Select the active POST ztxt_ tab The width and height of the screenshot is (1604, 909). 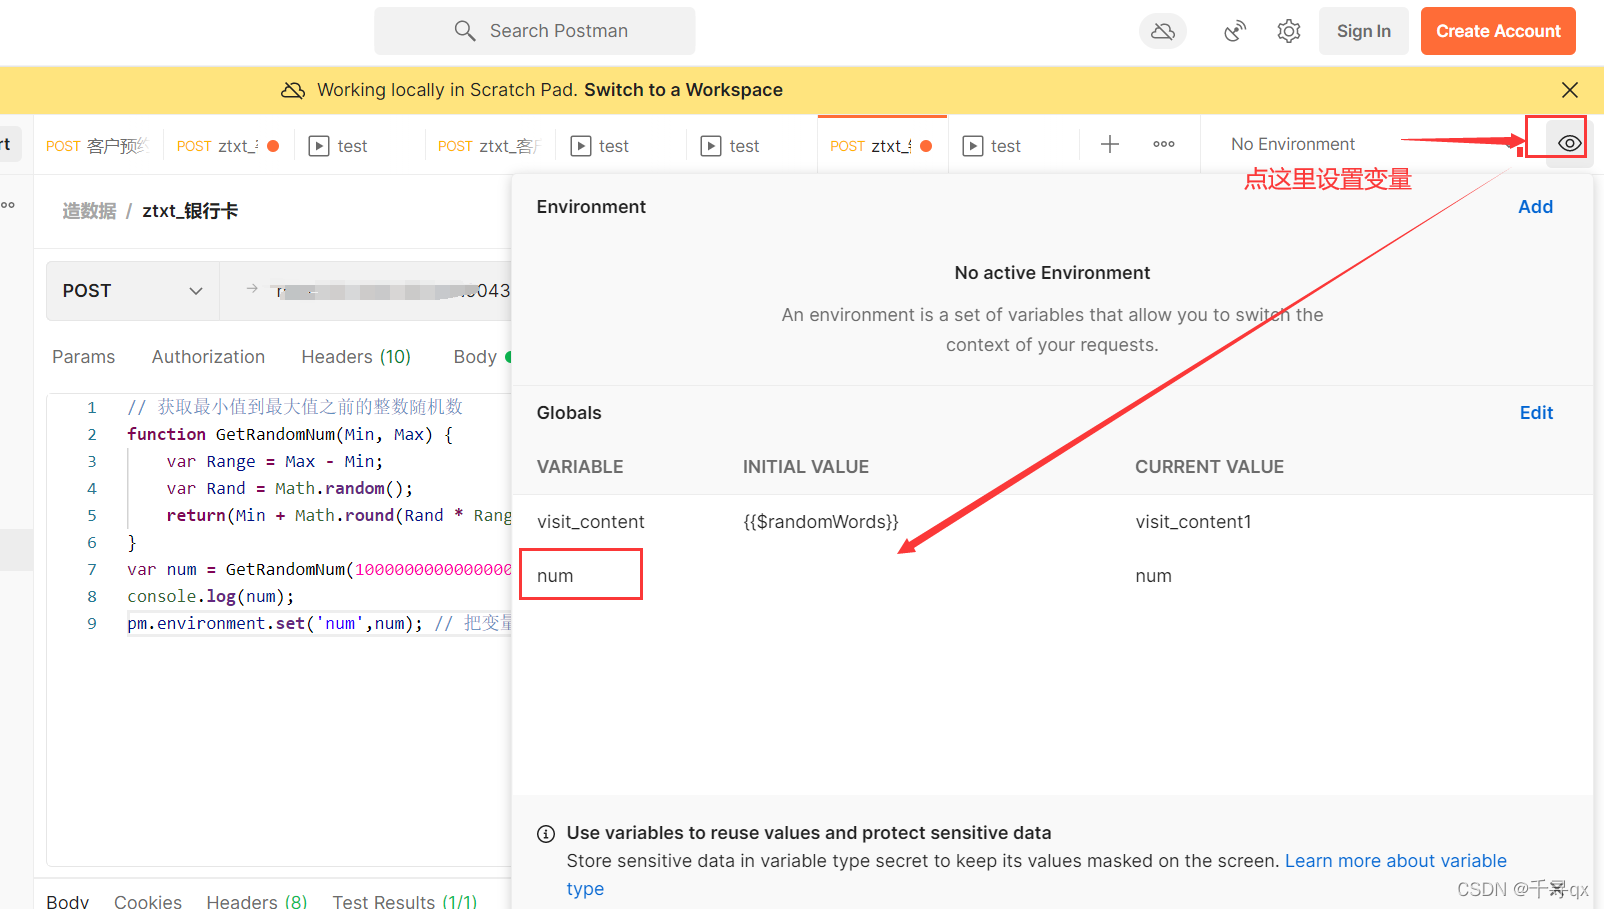[881, 146]
